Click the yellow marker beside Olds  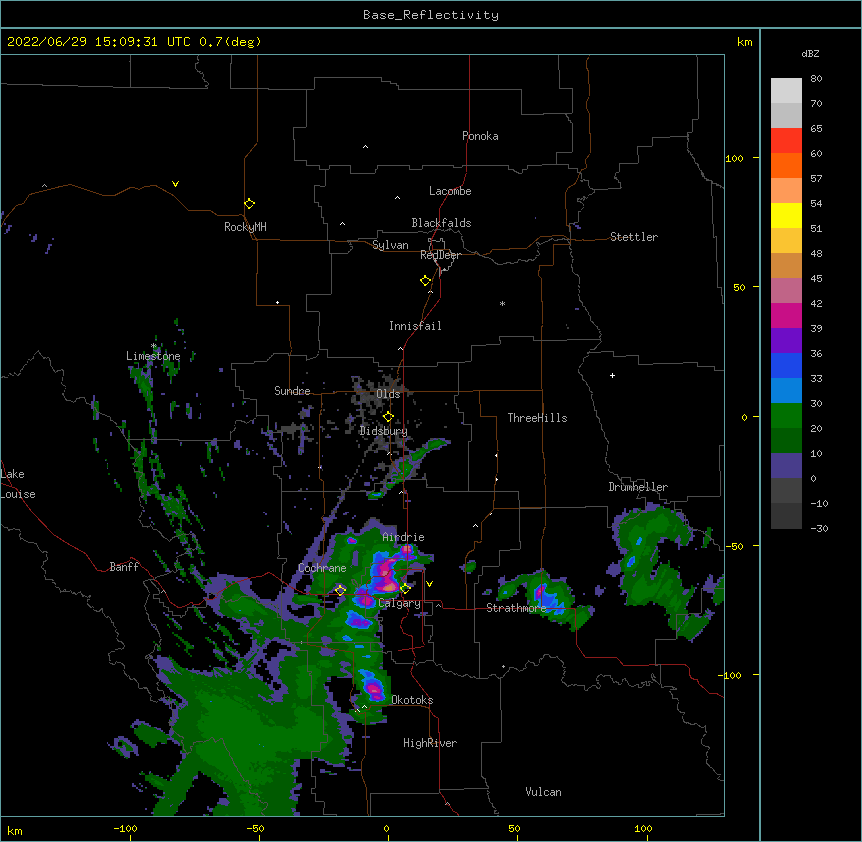click(x=388, y=417)
